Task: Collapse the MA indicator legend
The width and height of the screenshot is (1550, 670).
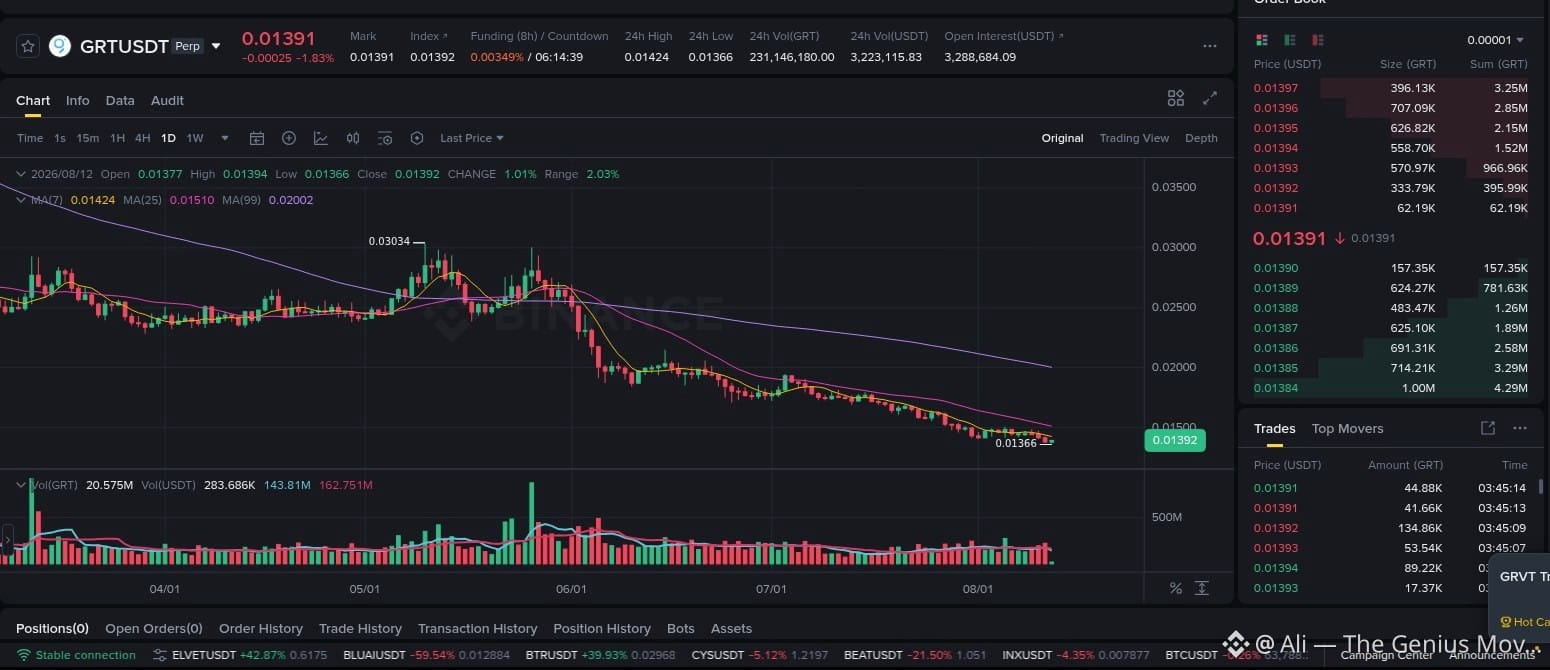Action: [21, 200]
